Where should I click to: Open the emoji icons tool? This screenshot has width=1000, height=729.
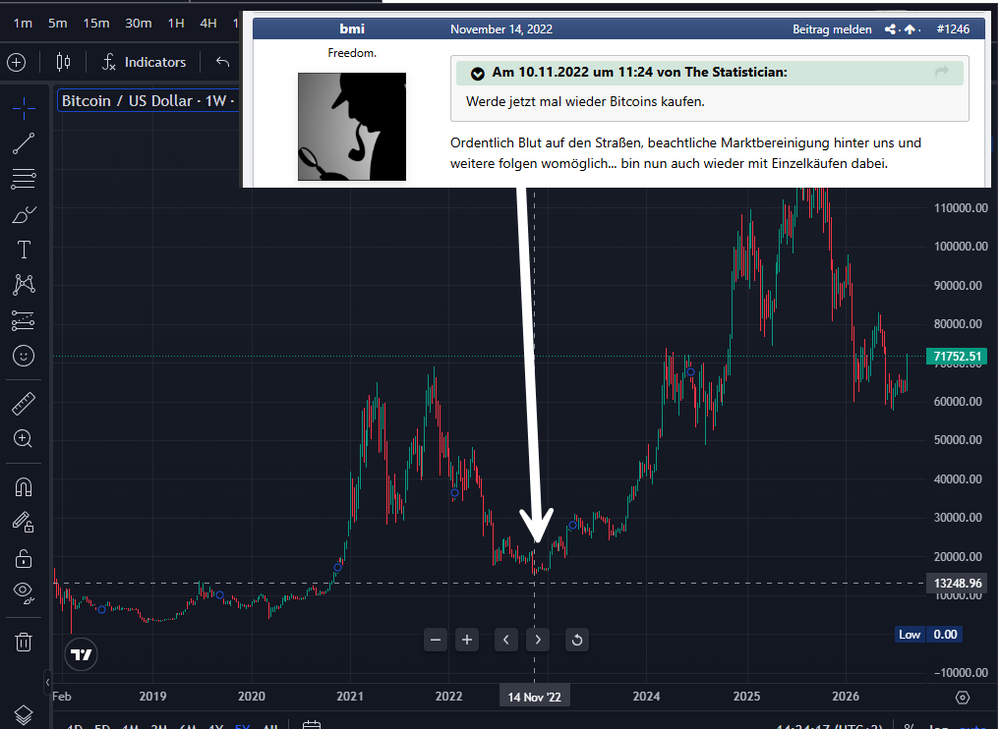click(x=24, y=356)
